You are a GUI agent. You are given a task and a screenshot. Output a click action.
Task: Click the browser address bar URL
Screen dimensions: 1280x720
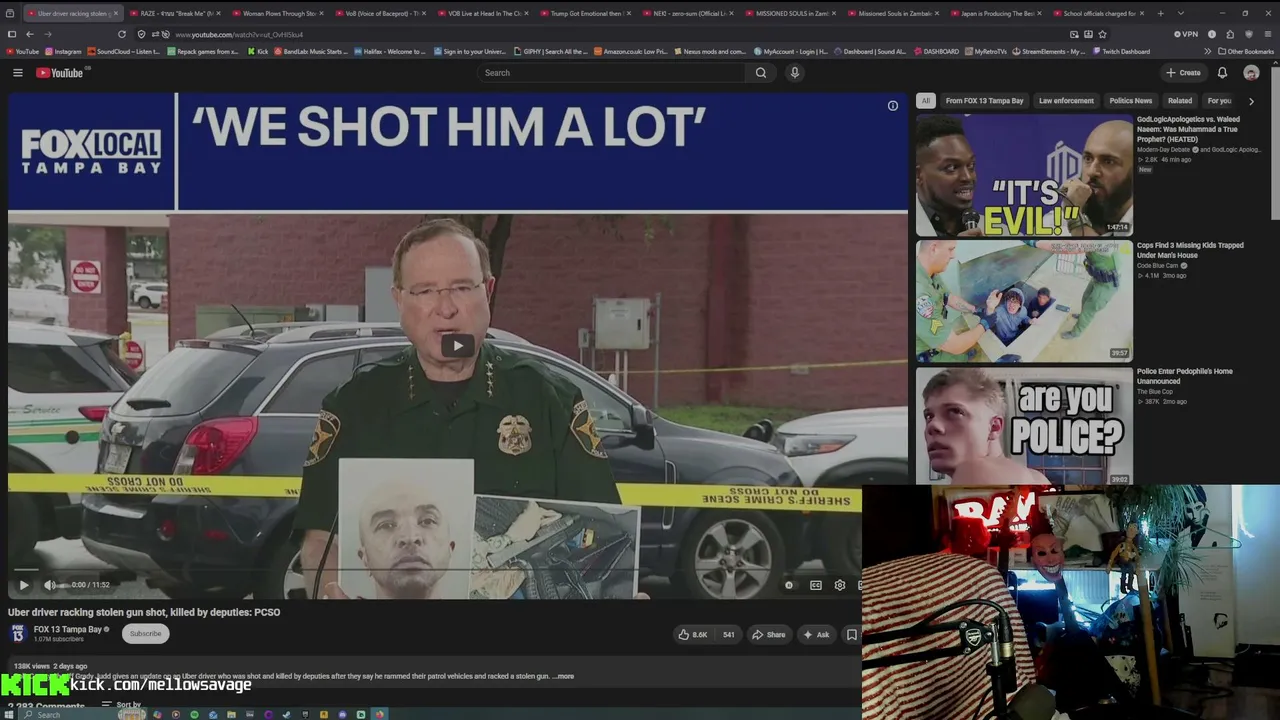239,34
